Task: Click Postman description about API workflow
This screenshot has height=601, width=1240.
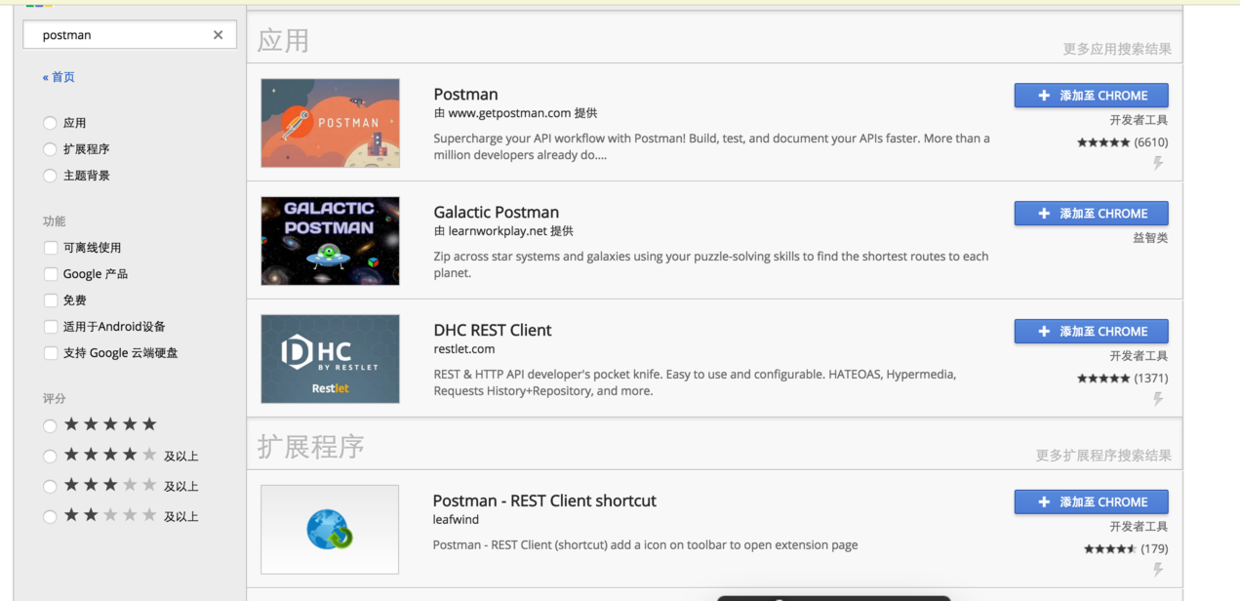Action: (711, 146)
